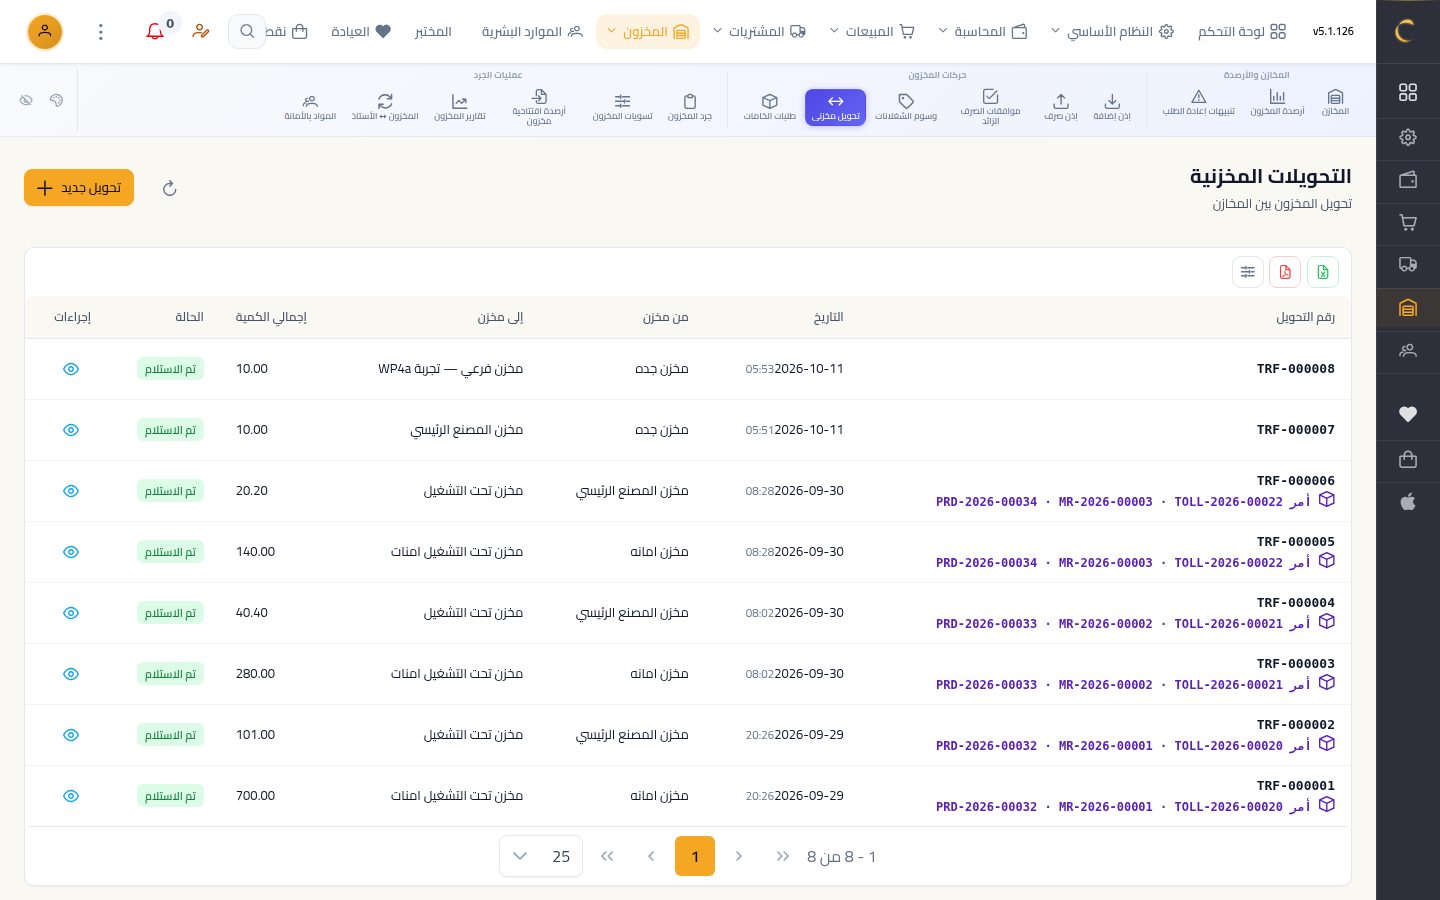Open أرصدة افتتاحية مخزون opening balances
Image resolution: width=1440 pixels, height=900 pixels.
[x=539, y=107]
